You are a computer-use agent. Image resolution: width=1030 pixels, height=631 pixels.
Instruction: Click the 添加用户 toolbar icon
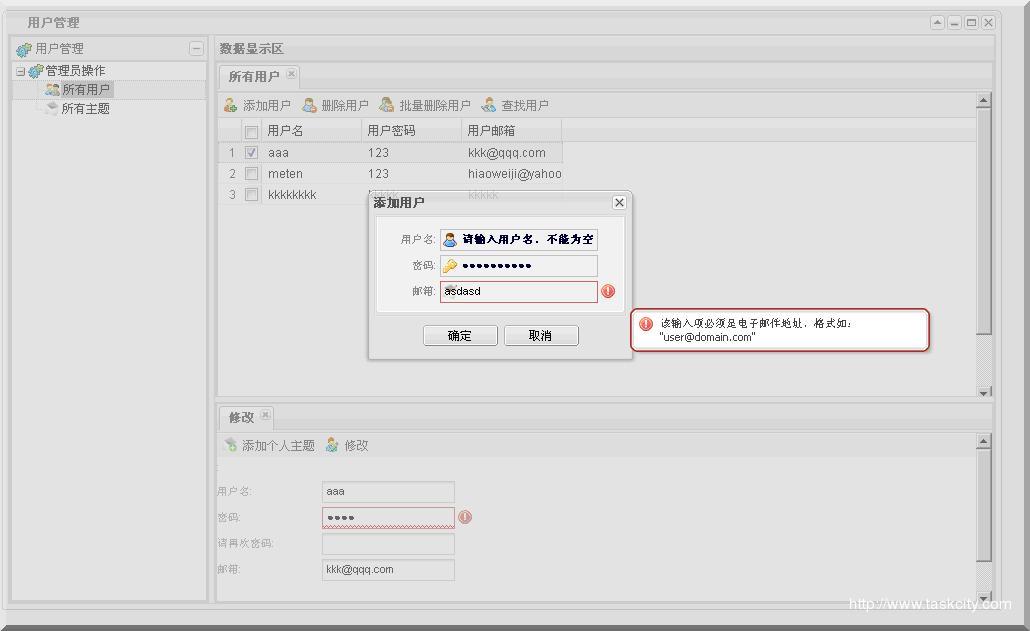point(230,105)
